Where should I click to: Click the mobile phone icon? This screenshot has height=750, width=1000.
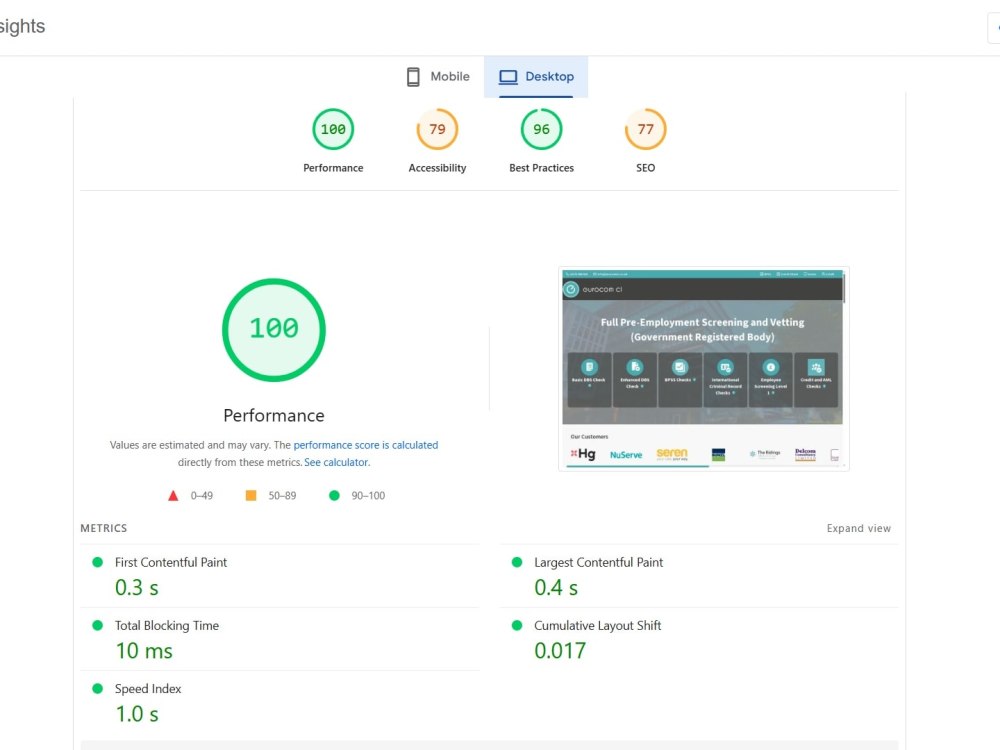point(413,77)
